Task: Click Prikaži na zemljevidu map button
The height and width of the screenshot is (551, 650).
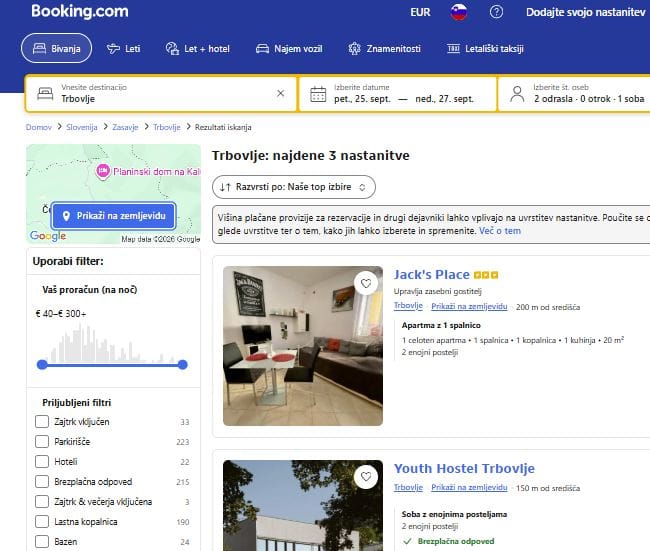Action: (114, 216)
